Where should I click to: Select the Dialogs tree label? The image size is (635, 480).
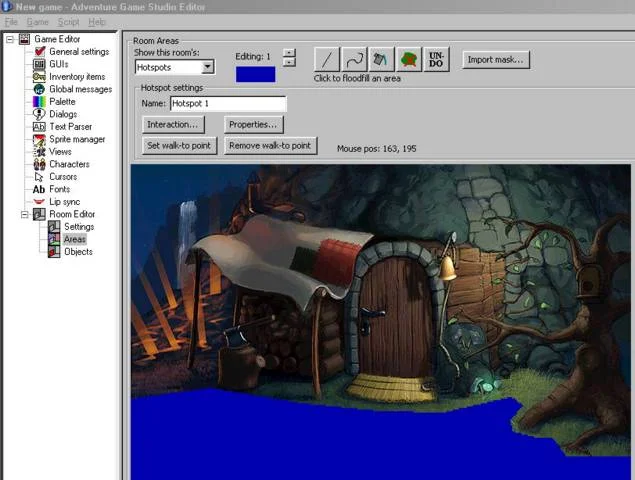click(x=63, y=114)
